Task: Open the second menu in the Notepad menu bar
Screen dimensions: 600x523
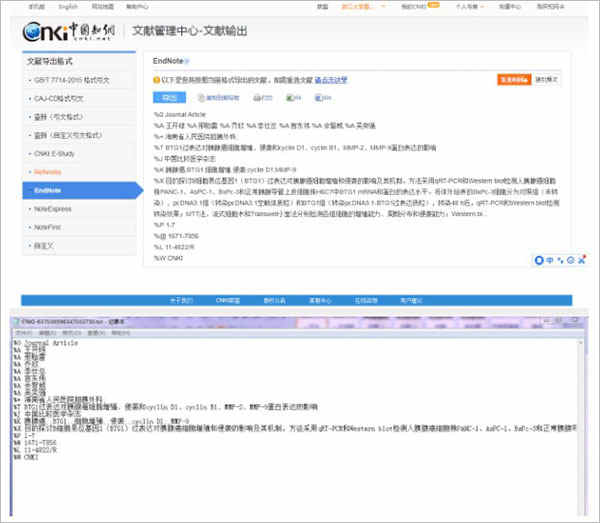Action: click(x=47, y=333)
